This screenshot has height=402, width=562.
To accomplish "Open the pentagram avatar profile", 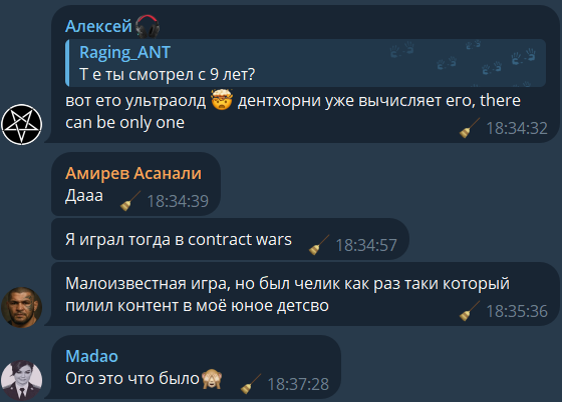I will pos(22,125).
